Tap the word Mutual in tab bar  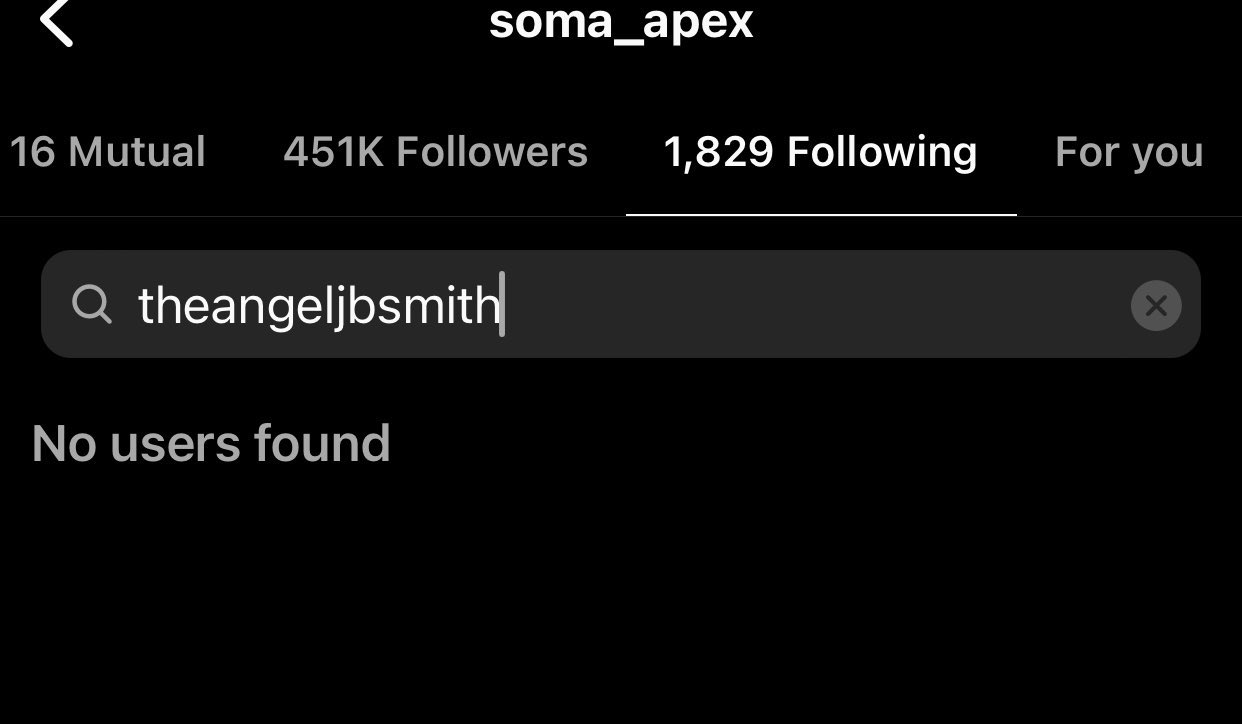coord(137,152)
